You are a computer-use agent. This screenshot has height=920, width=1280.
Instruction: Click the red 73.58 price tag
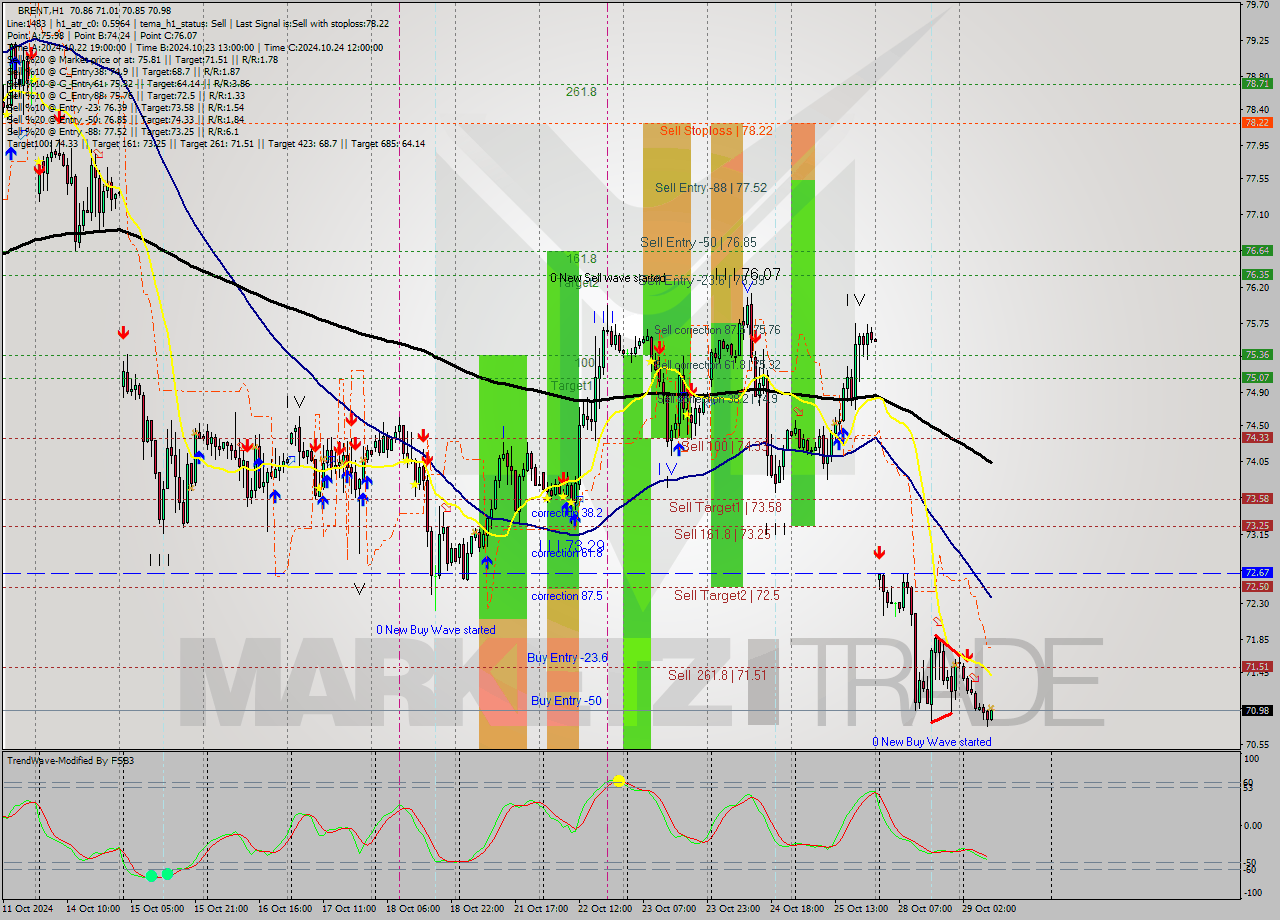(1257, 498)
